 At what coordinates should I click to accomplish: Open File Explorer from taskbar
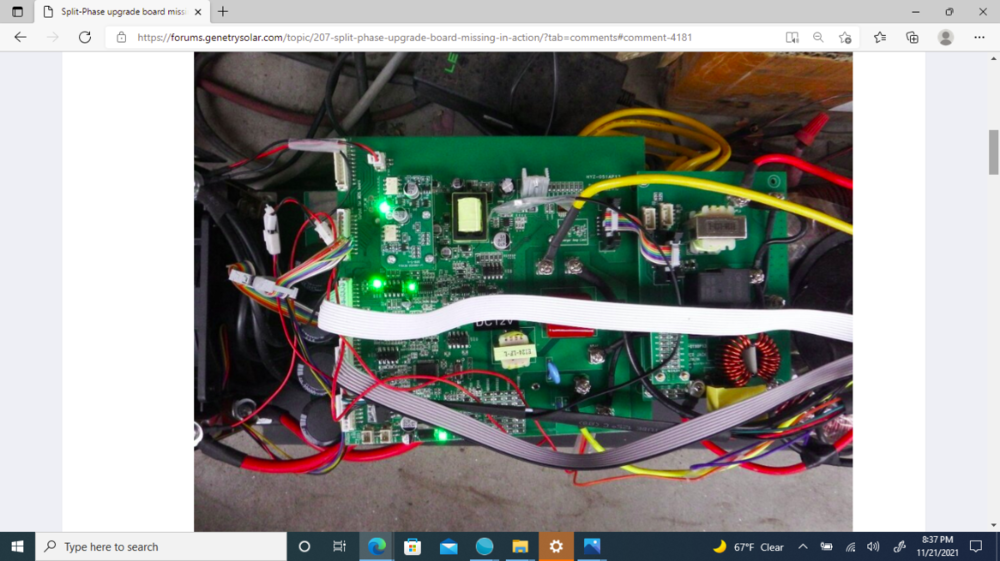pyautogui.click(x=520, y=546)
